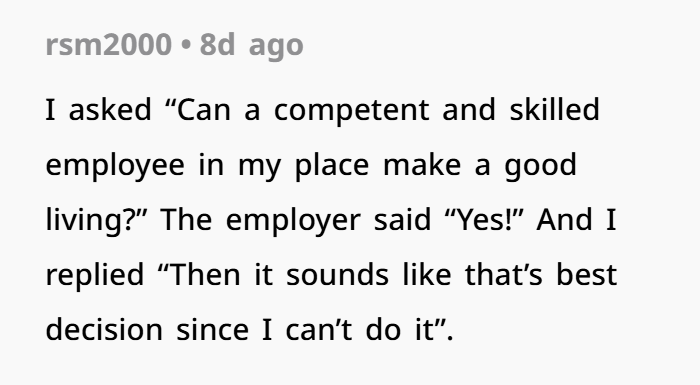
Task: Click the "8d ago" comment timestamp
Action: pyautogui.click(x=251, y=45)
